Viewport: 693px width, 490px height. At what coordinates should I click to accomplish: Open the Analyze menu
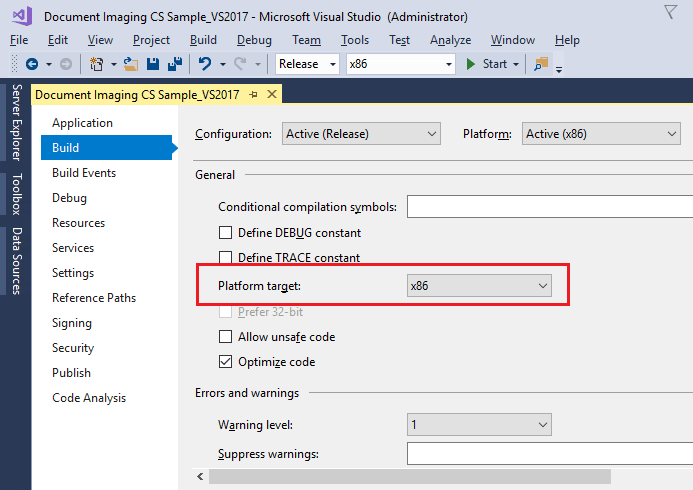(x=450, y=40)
